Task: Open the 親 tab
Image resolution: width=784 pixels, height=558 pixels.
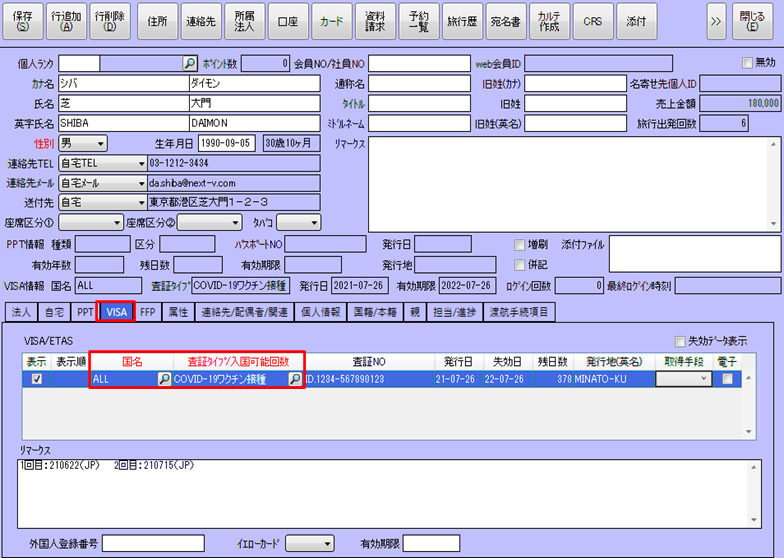Action: tap(415, 312)
